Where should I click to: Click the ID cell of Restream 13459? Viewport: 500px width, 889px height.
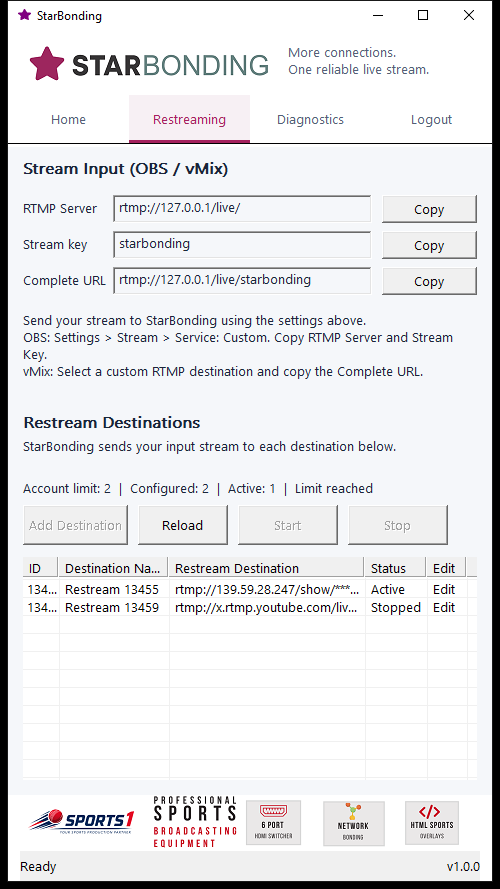tap(41, 608)
